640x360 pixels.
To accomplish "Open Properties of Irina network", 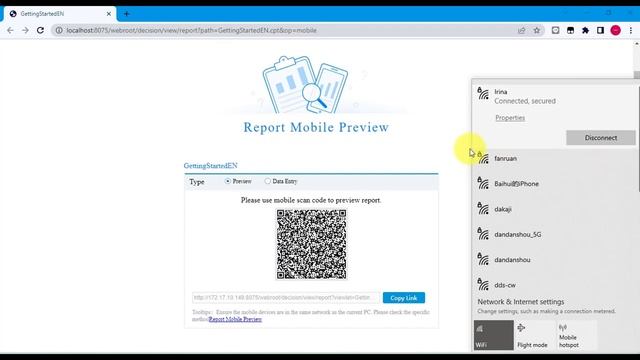I will coord(510,118).
